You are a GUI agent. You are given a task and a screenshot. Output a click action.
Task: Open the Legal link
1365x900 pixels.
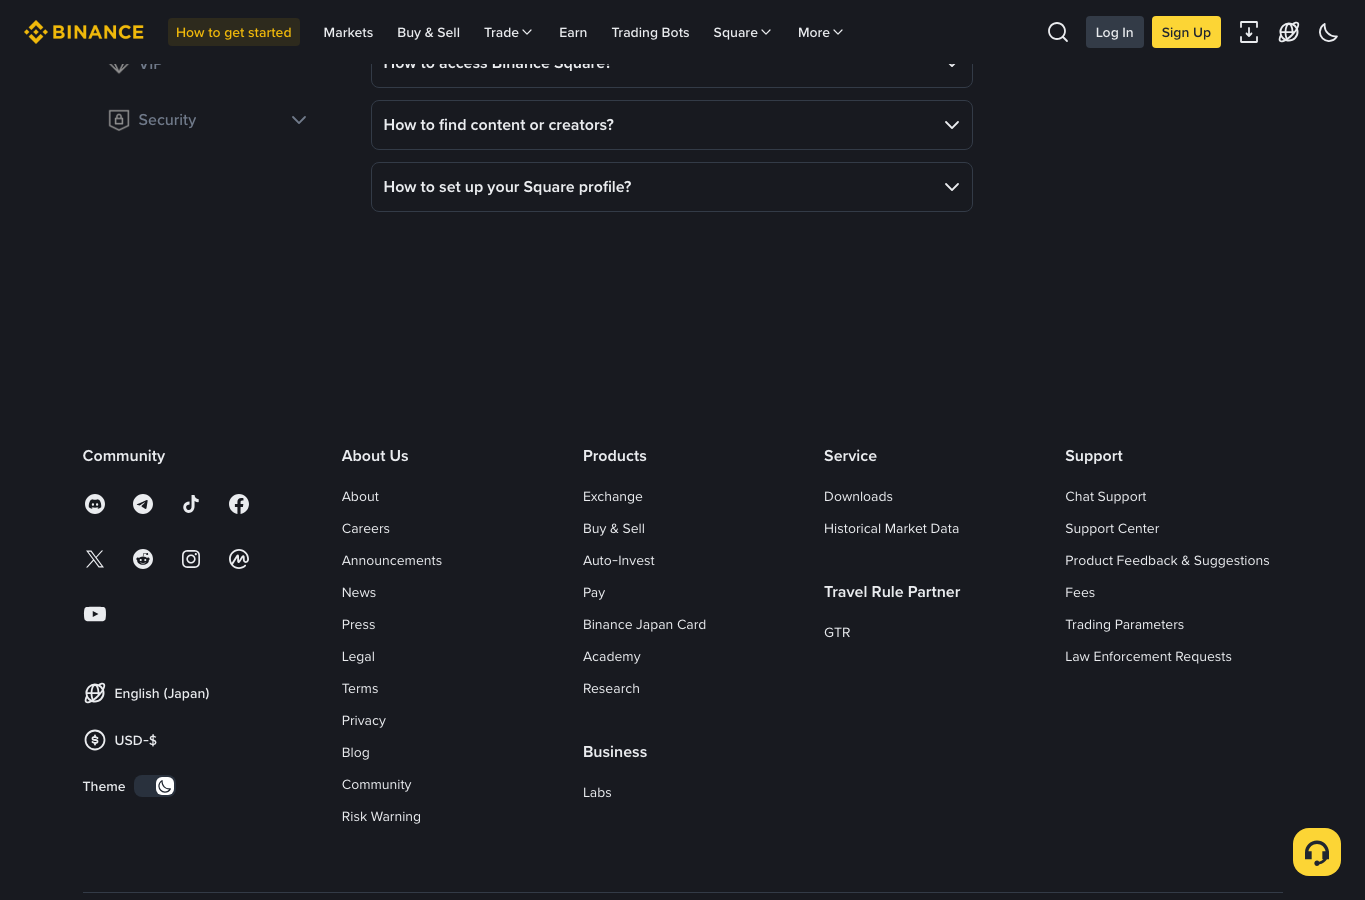358,656
